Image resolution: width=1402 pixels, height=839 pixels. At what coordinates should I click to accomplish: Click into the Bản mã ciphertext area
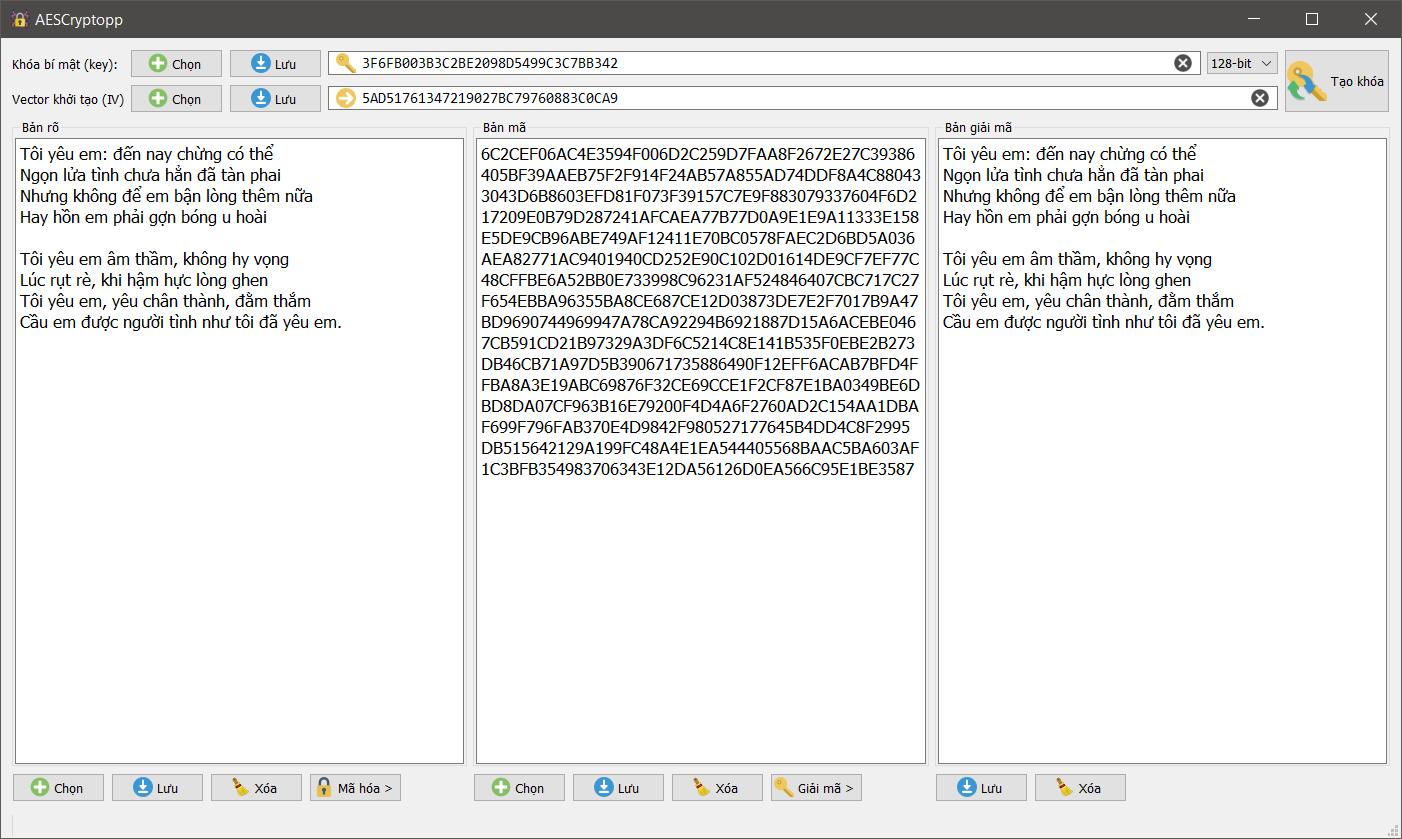coord(701,451)
